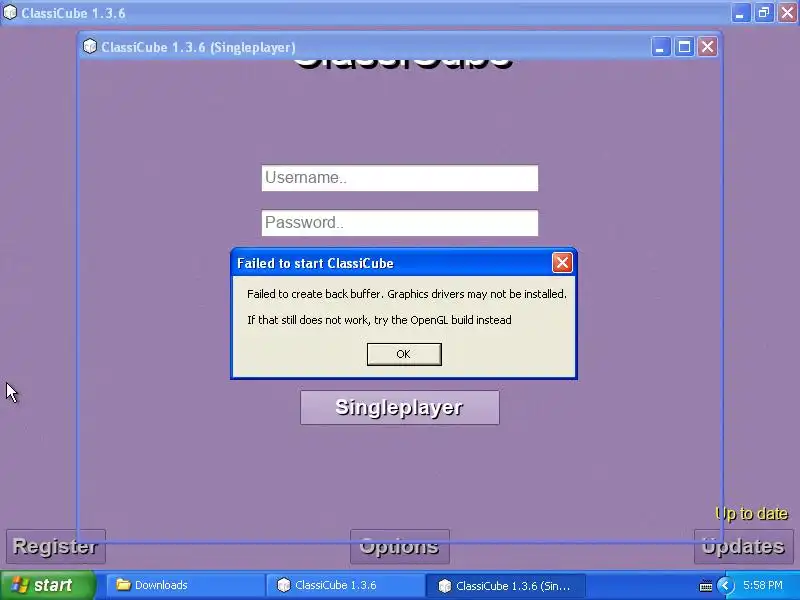This screenshot has height=600, width=800.
Task: Restore down the ClassiCube 1.3.6 launcher window
Action: click(764, 13)
